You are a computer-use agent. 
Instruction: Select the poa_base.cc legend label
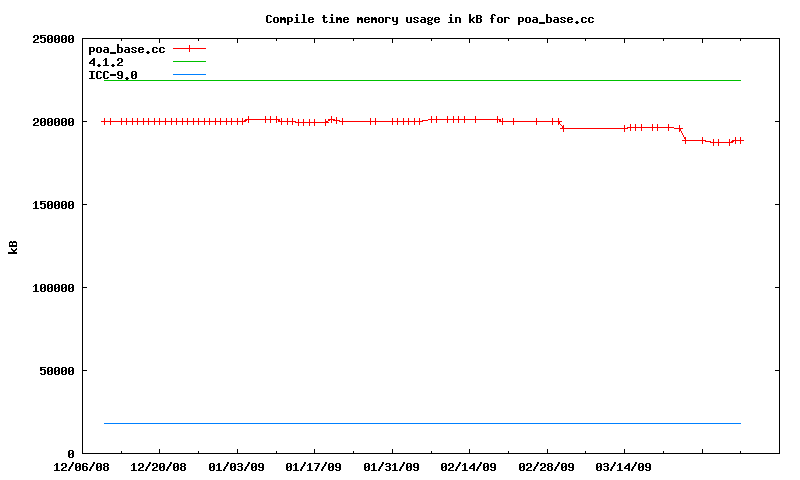point(126,49)
